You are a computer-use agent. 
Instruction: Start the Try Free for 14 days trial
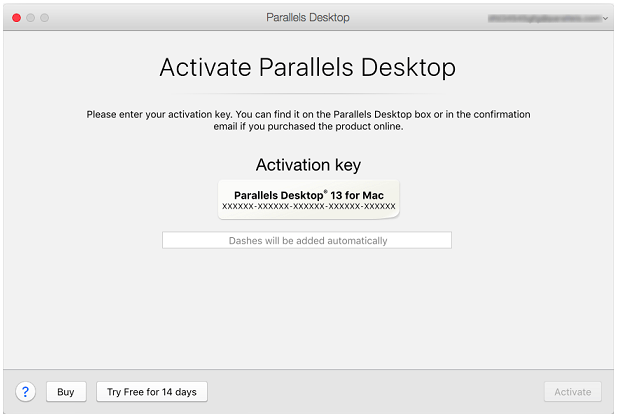pyautogui.click(x=152, y=392)
